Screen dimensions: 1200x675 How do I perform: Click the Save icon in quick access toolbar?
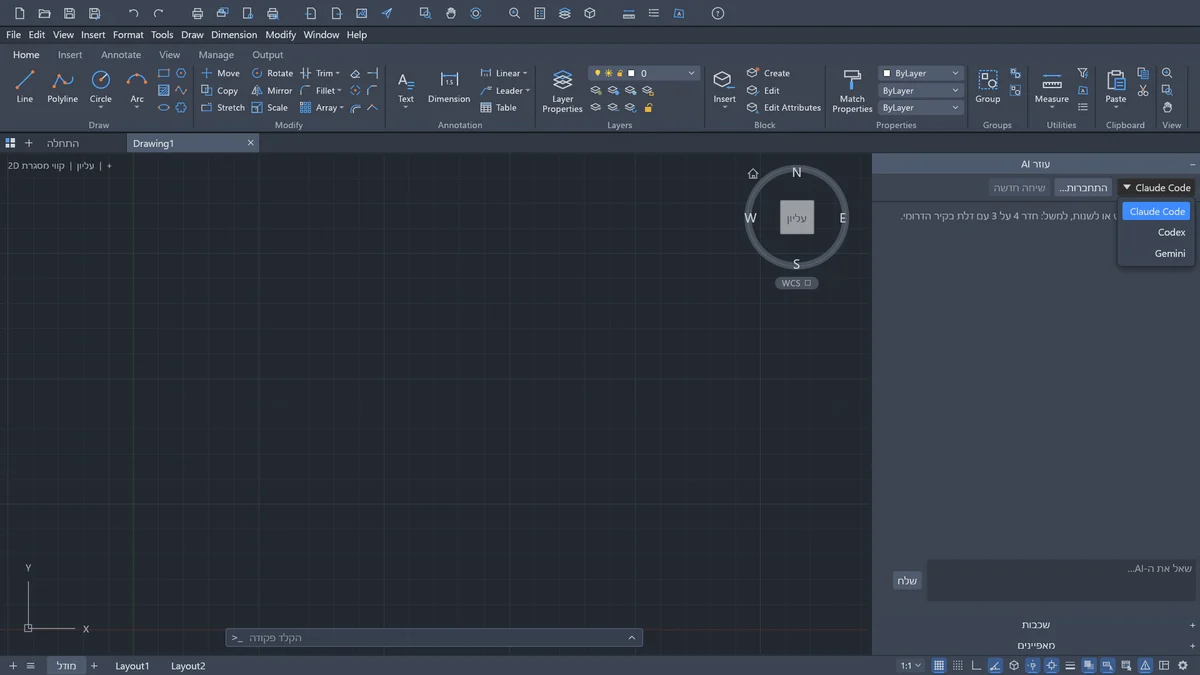coord(69,13)
